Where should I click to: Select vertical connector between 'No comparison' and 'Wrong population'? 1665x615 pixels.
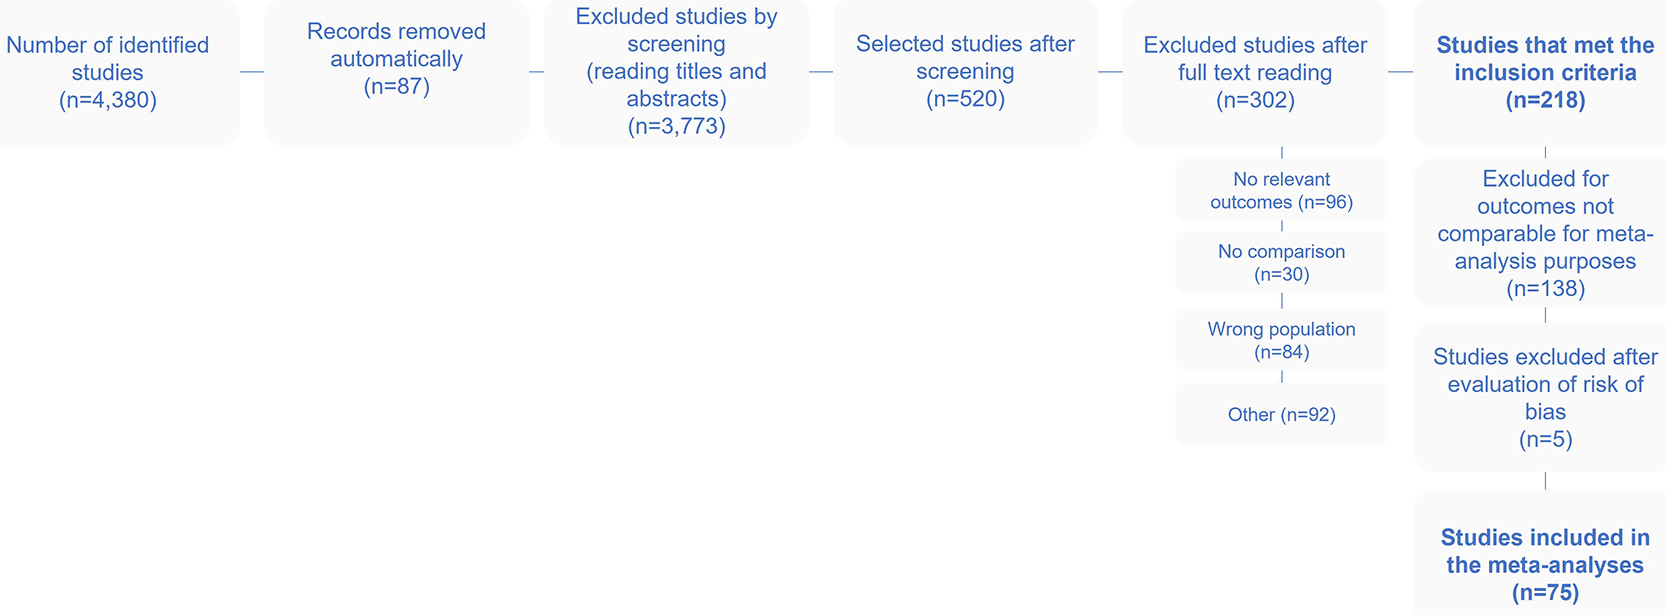1282,301
